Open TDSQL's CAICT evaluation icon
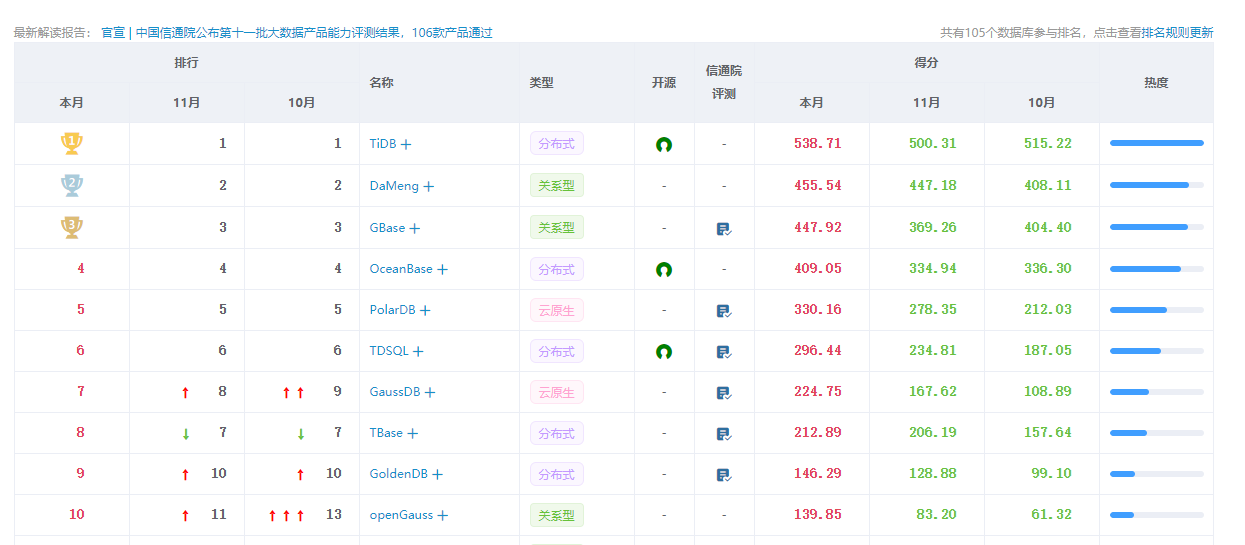The width and height of the screenshot is (1245, 545). 724,352
